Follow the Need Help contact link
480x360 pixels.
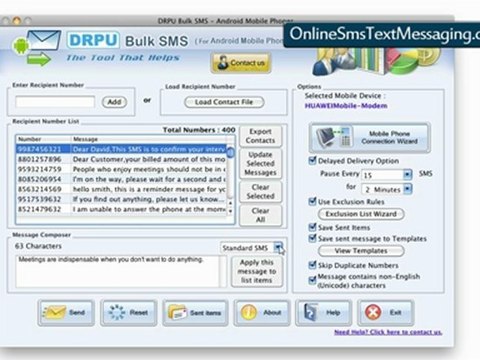coord(388,332)
